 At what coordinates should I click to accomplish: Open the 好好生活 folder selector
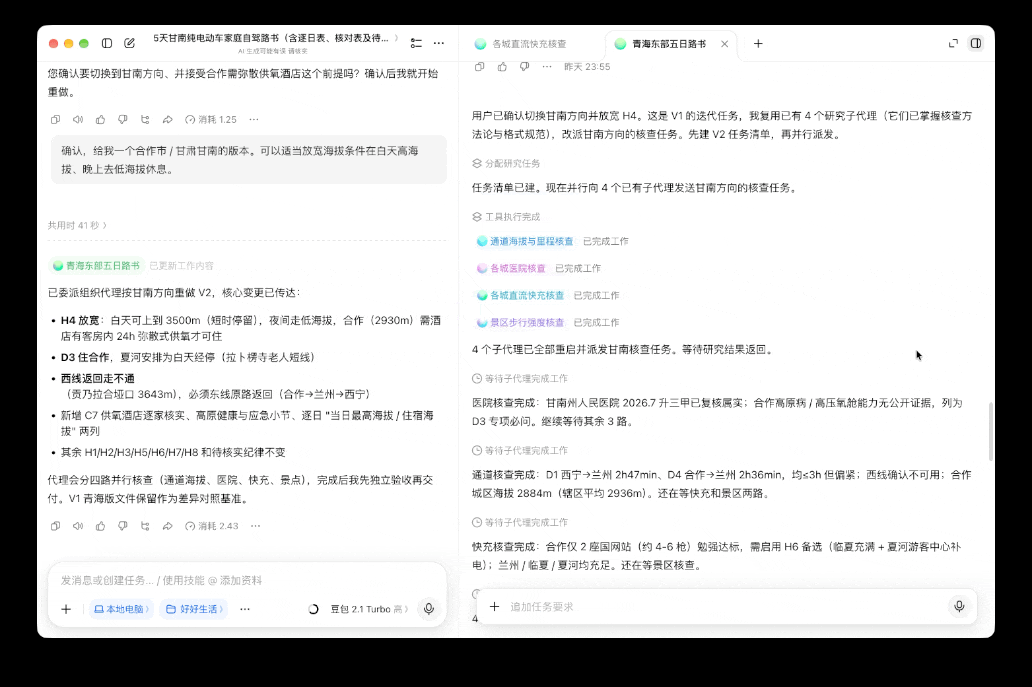194,609
